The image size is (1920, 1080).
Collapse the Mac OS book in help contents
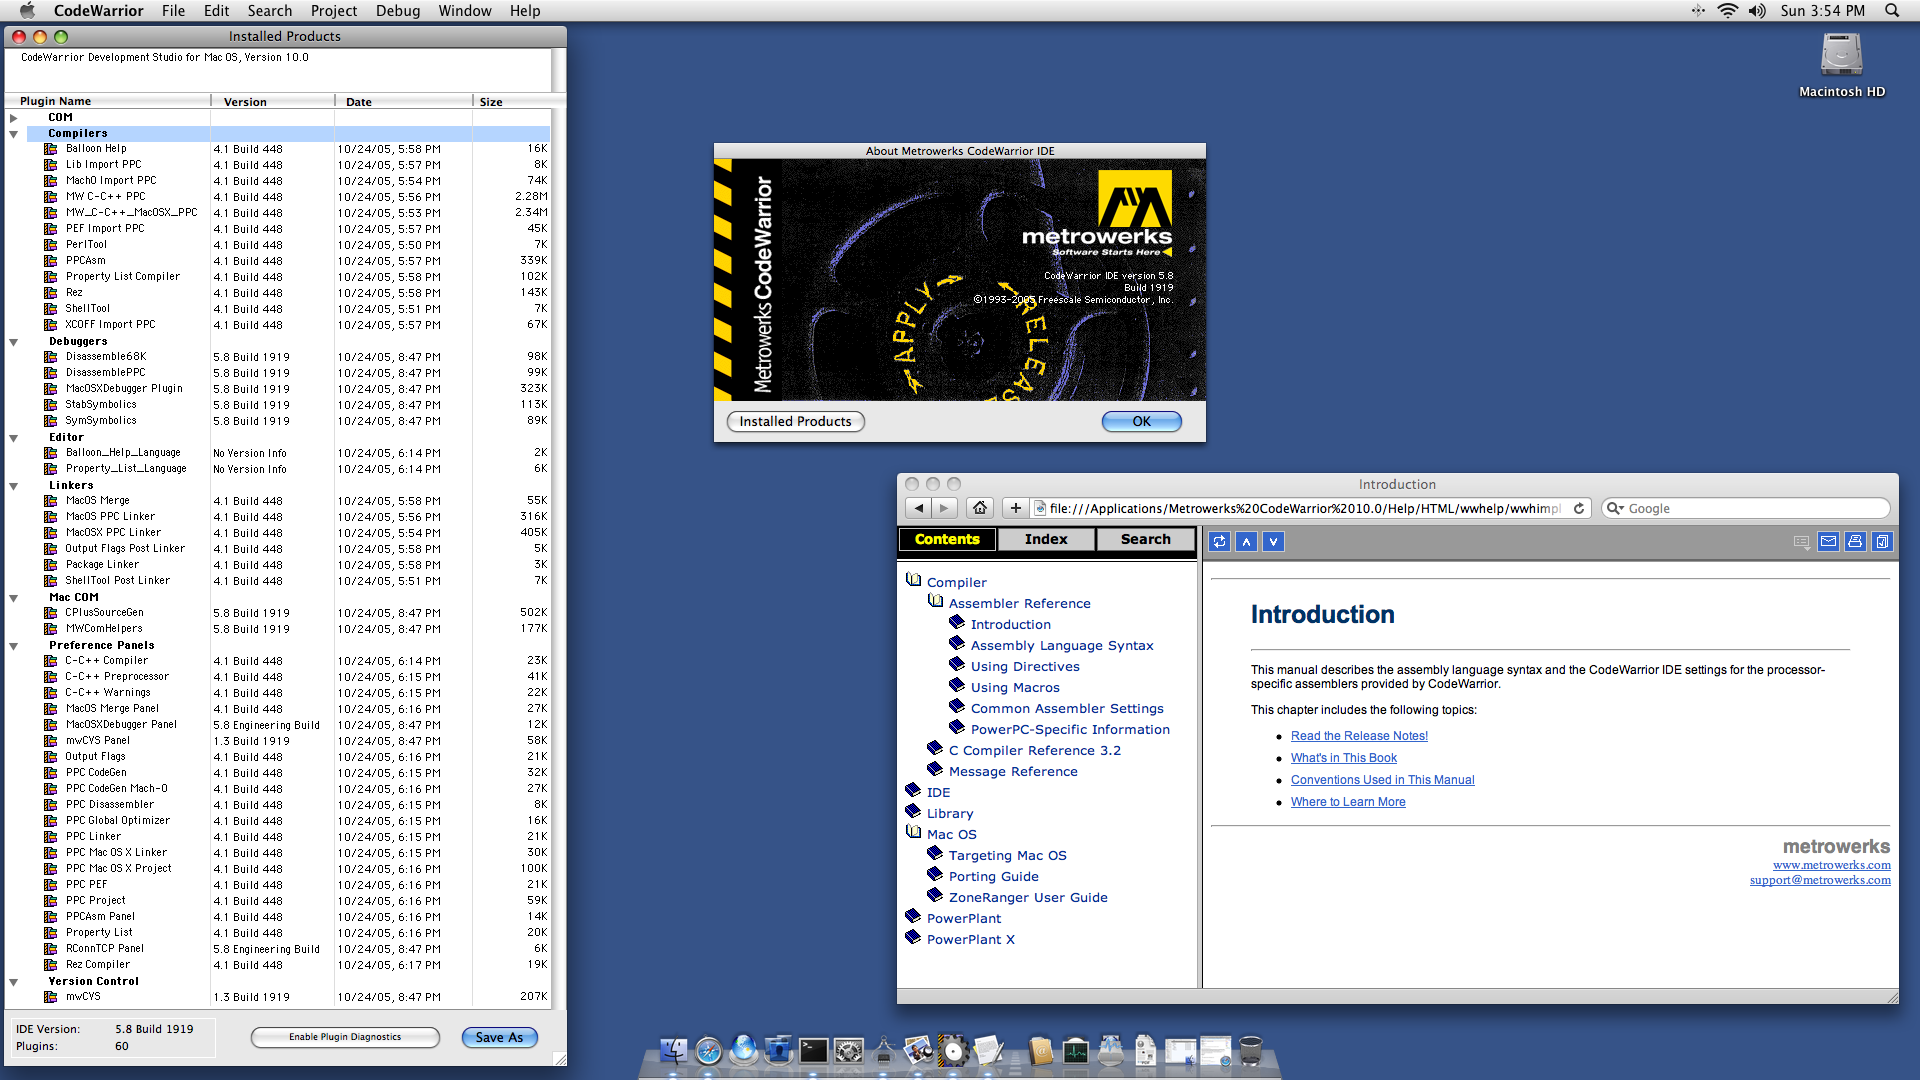[x=913, y=832]
